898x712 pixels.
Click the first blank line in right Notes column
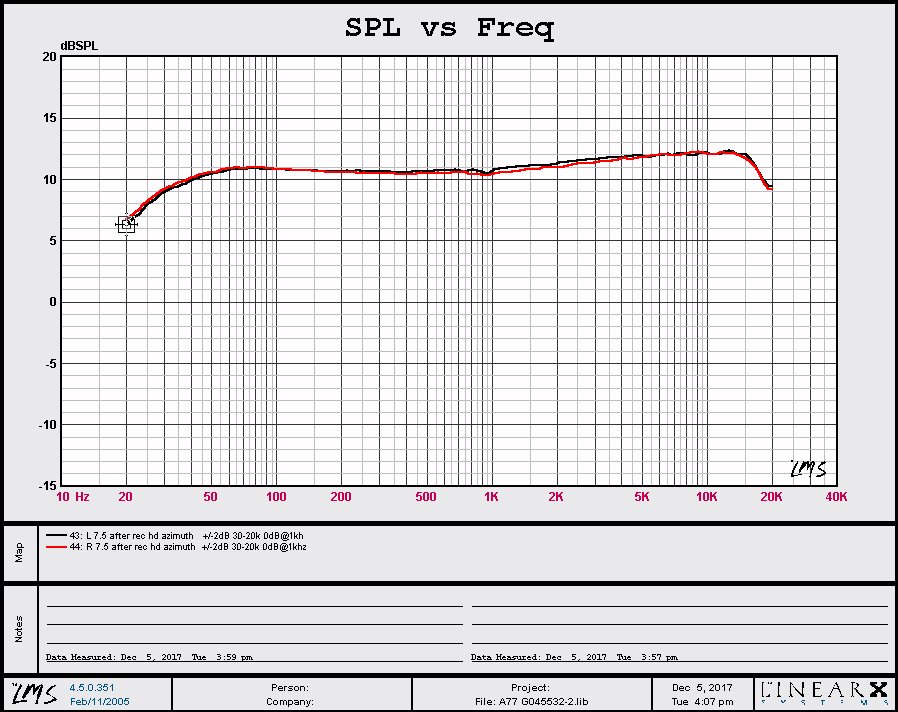(679, 605)
